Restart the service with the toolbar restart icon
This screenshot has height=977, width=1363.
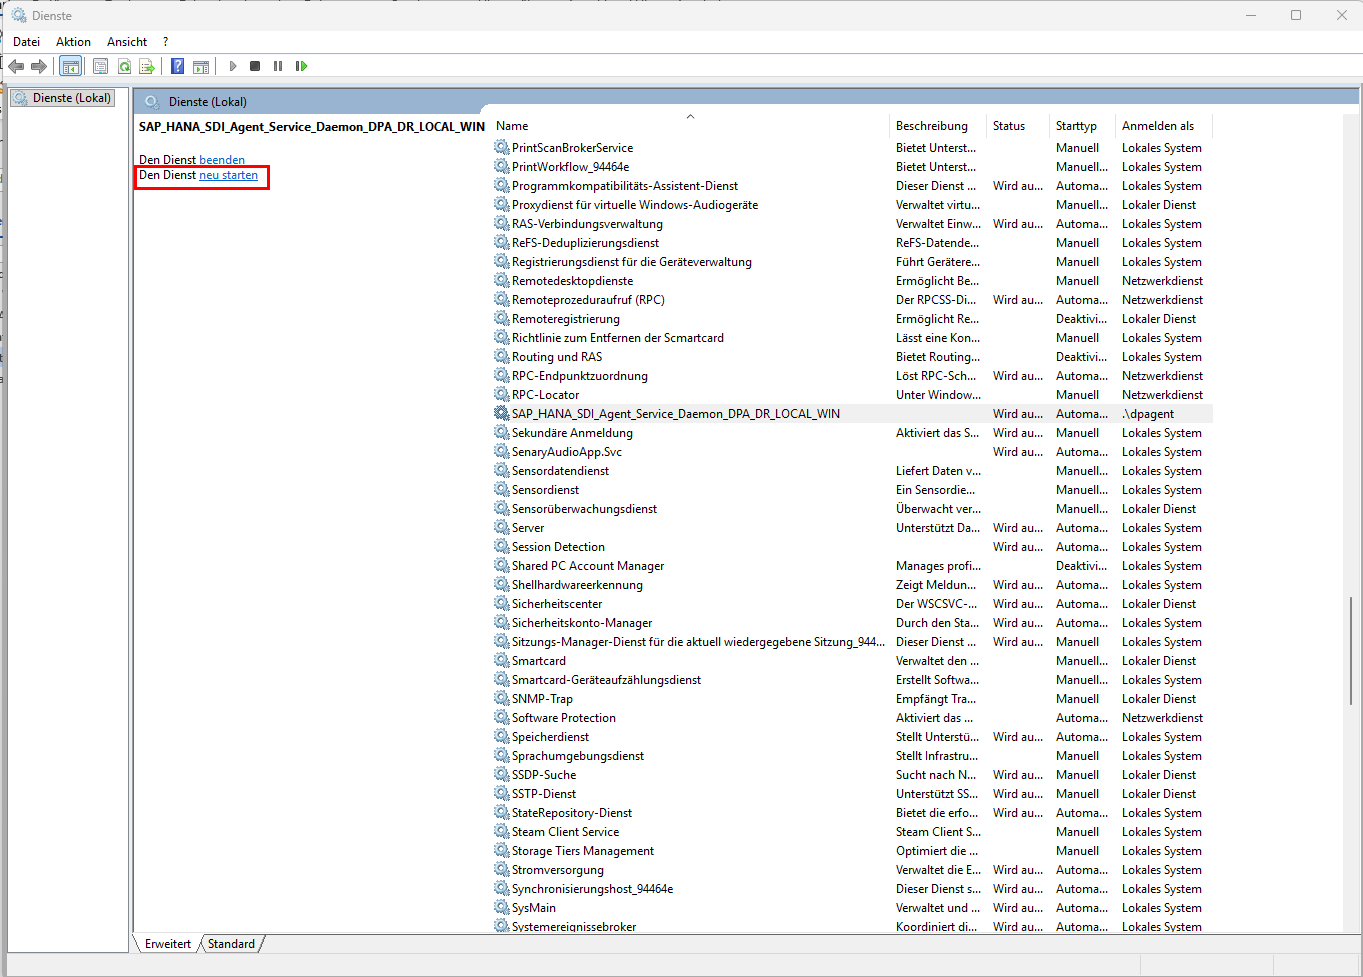301,66
